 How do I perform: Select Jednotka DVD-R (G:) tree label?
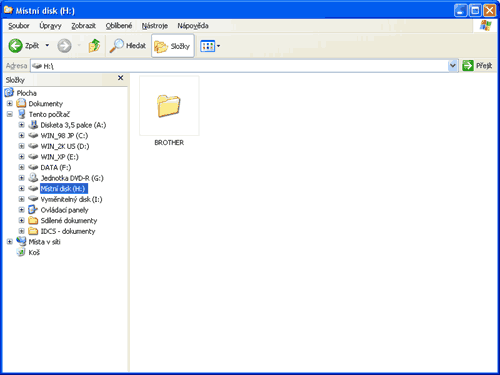click(72, 178)
